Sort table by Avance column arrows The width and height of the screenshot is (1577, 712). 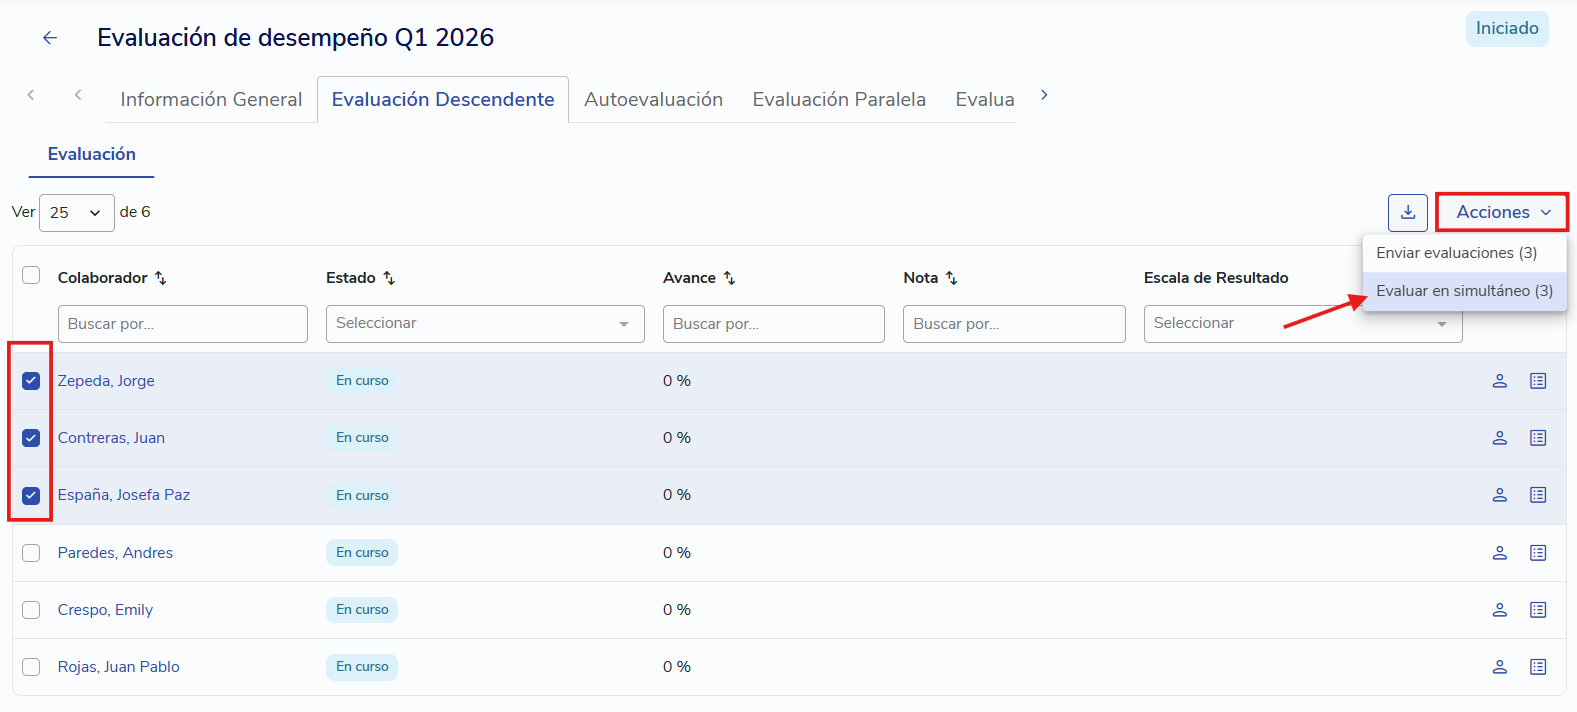(x=729, y=278)
